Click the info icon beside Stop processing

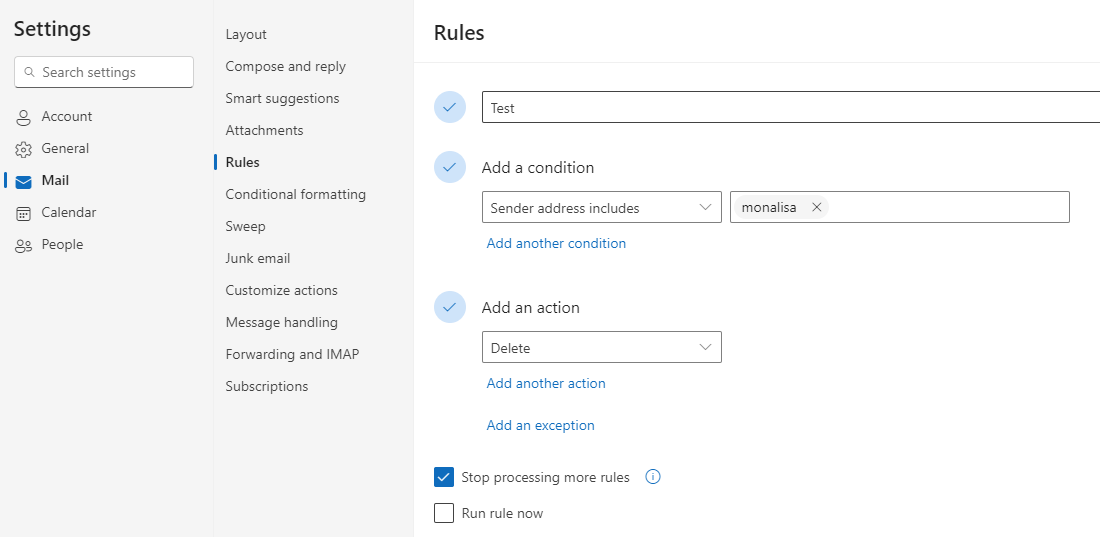(x=653, y=477)
